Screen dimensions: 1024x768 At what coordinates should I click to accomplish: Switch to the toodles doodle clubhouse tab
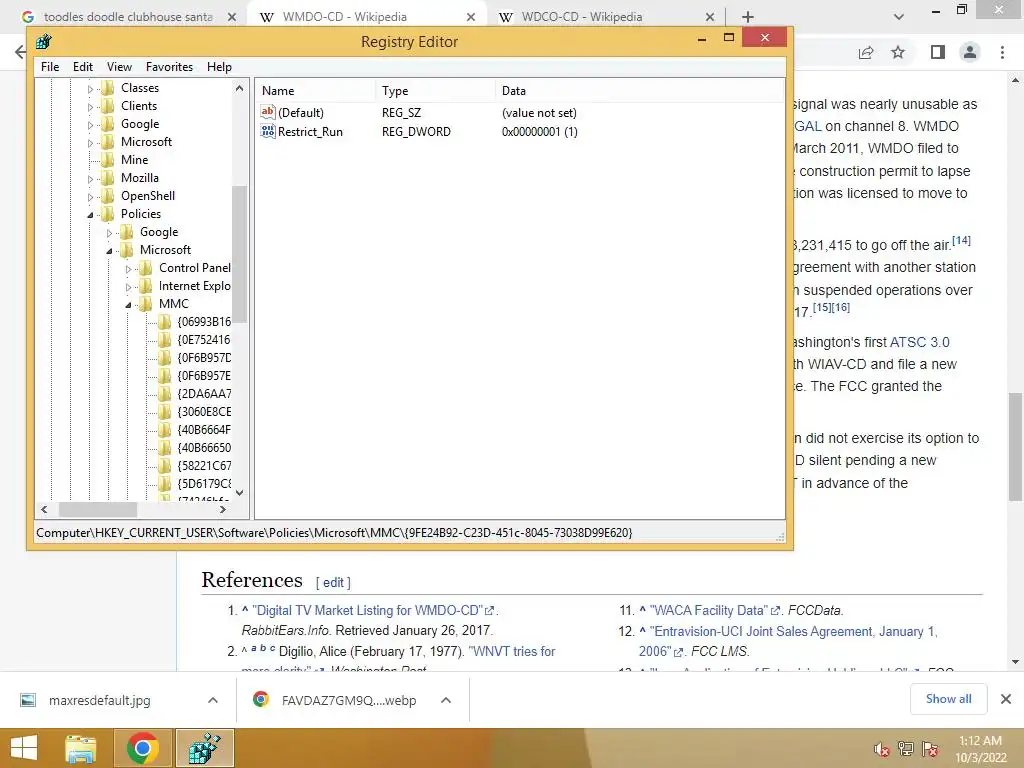[128, 17]
